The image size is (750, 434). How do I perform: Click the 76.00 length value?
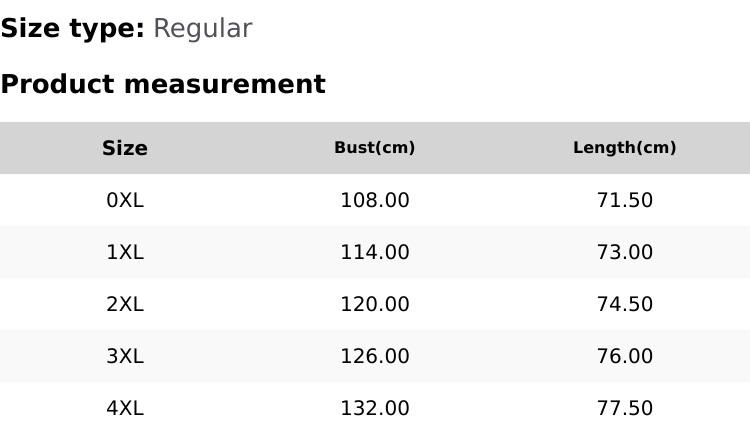coord(625,356)
